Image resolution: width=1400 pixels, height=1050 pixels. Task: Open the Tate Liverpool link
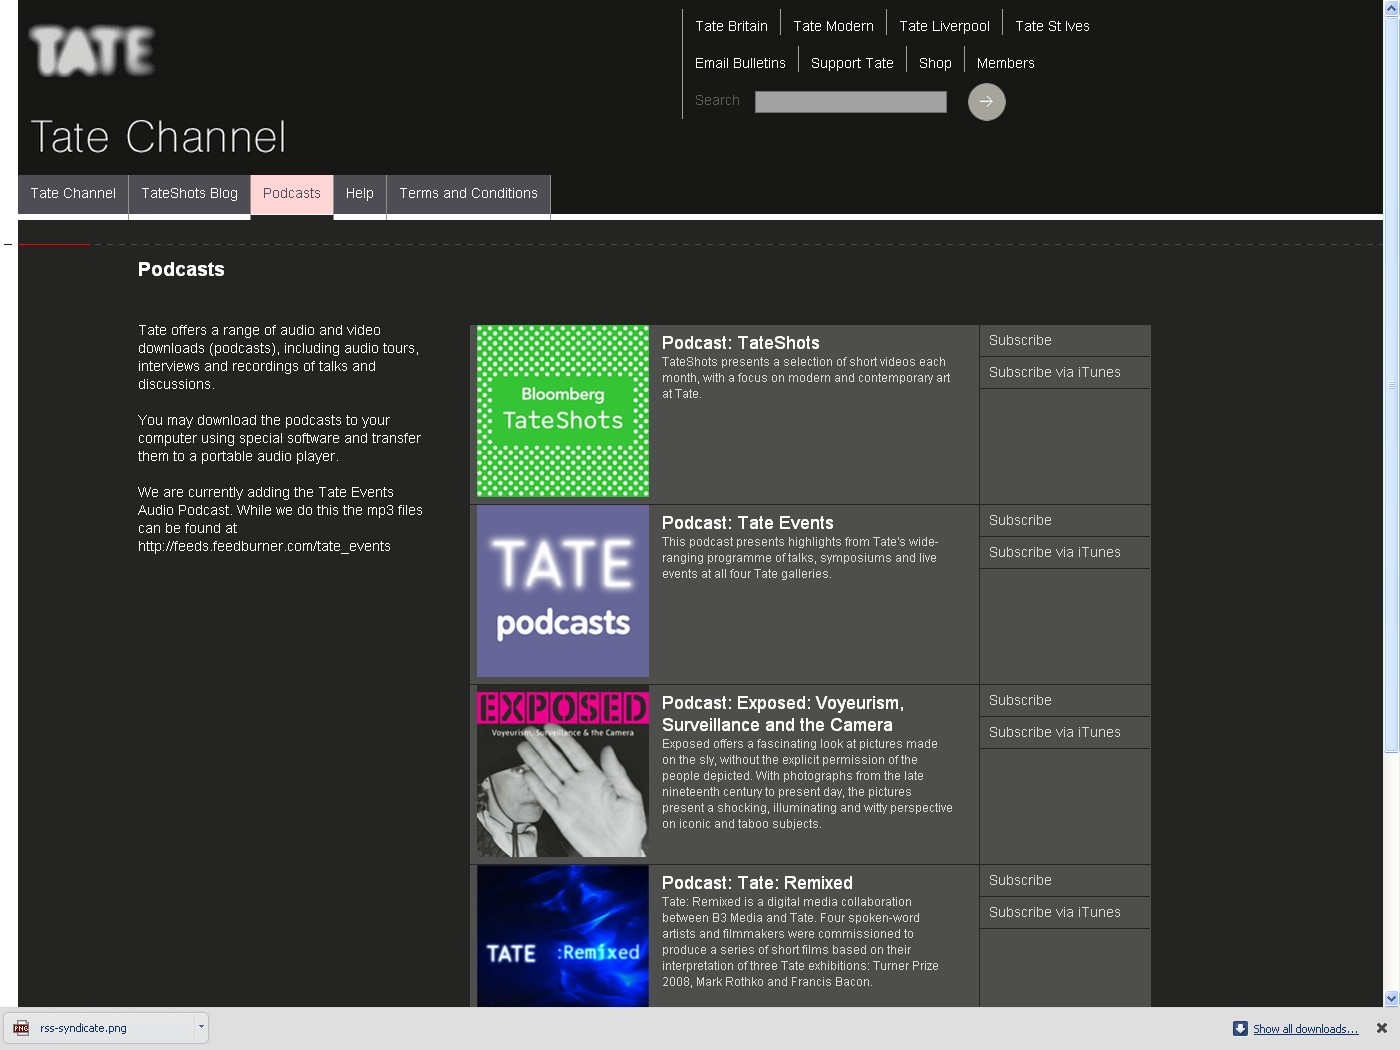pyautogui.click(x=945, y=26)
